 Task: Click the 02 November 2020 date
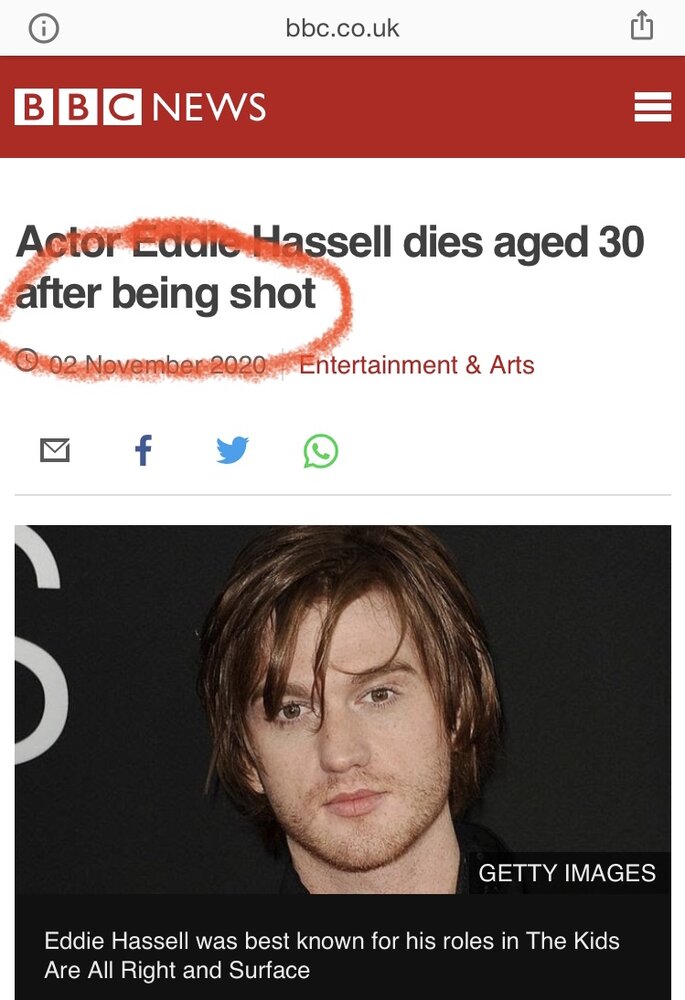pyautogui.click(x=158, y=365)
